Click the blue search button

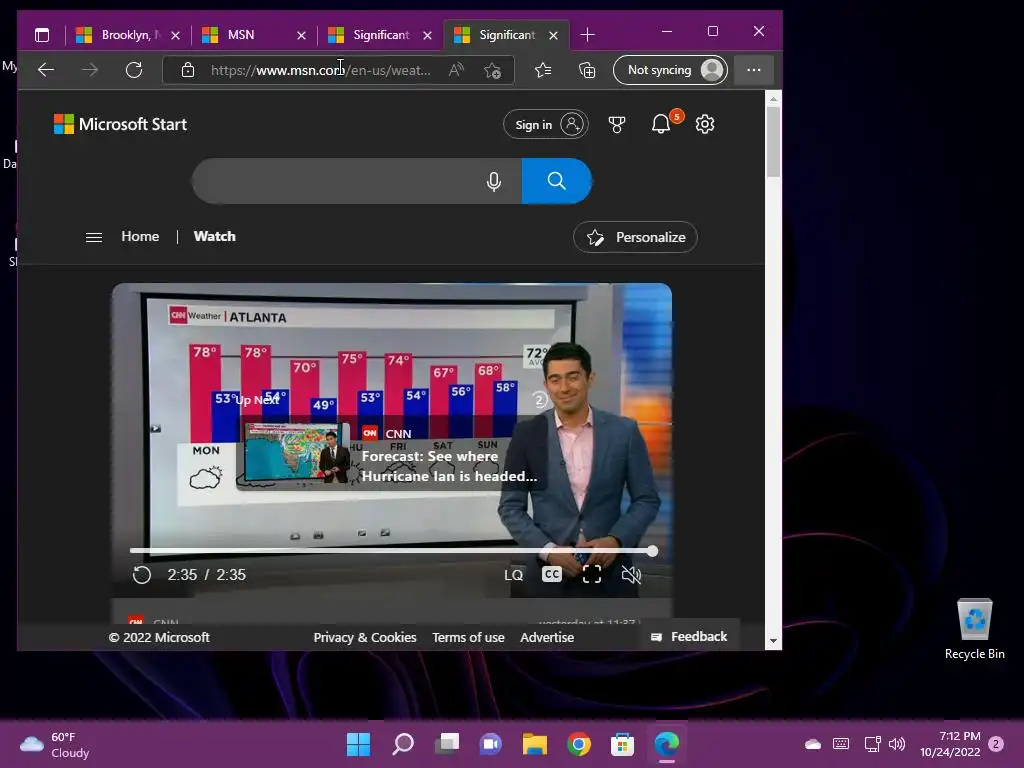click(x=556, y=181)
